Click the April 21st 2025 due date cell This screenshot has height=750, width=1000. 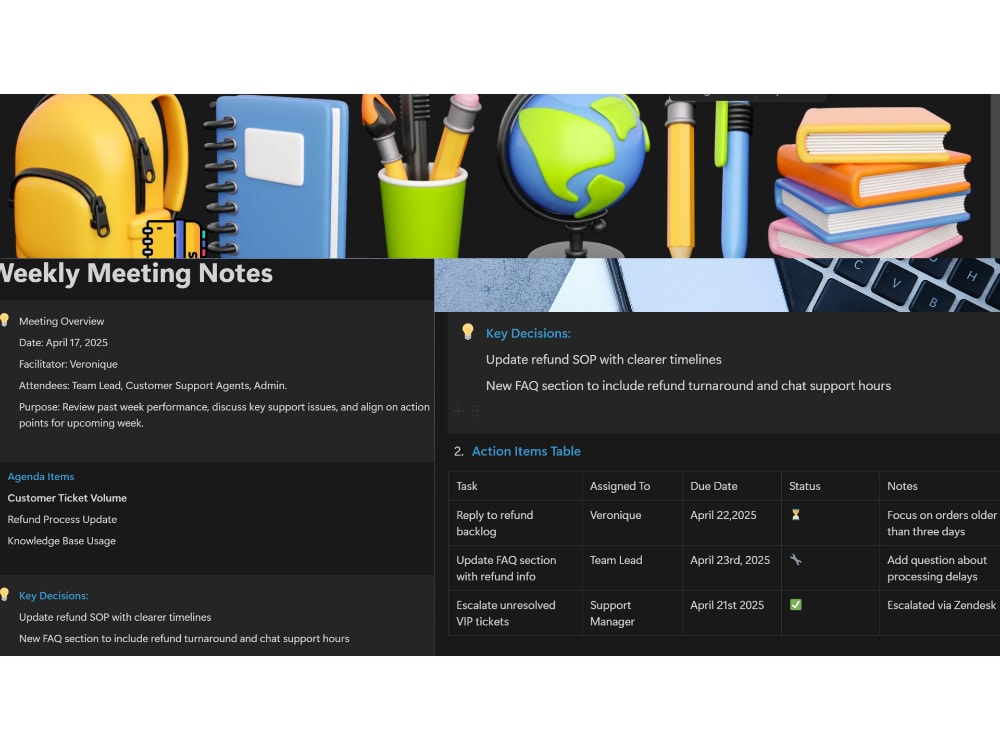coord(732,613)
